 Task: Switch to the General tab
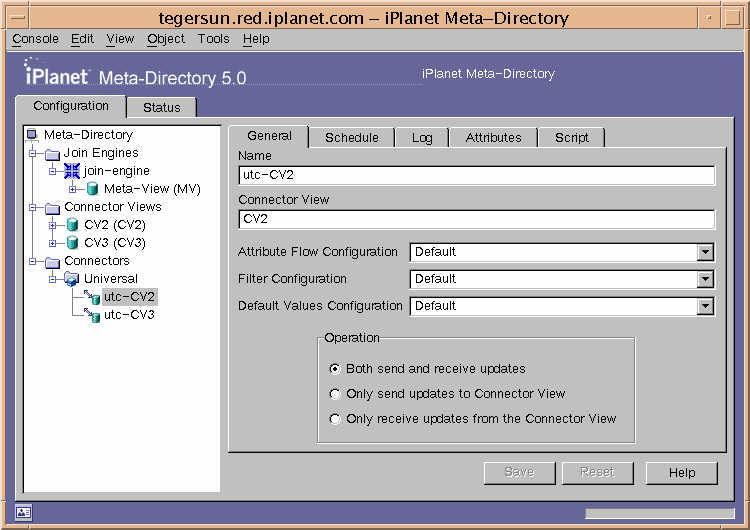coord(269,136)
